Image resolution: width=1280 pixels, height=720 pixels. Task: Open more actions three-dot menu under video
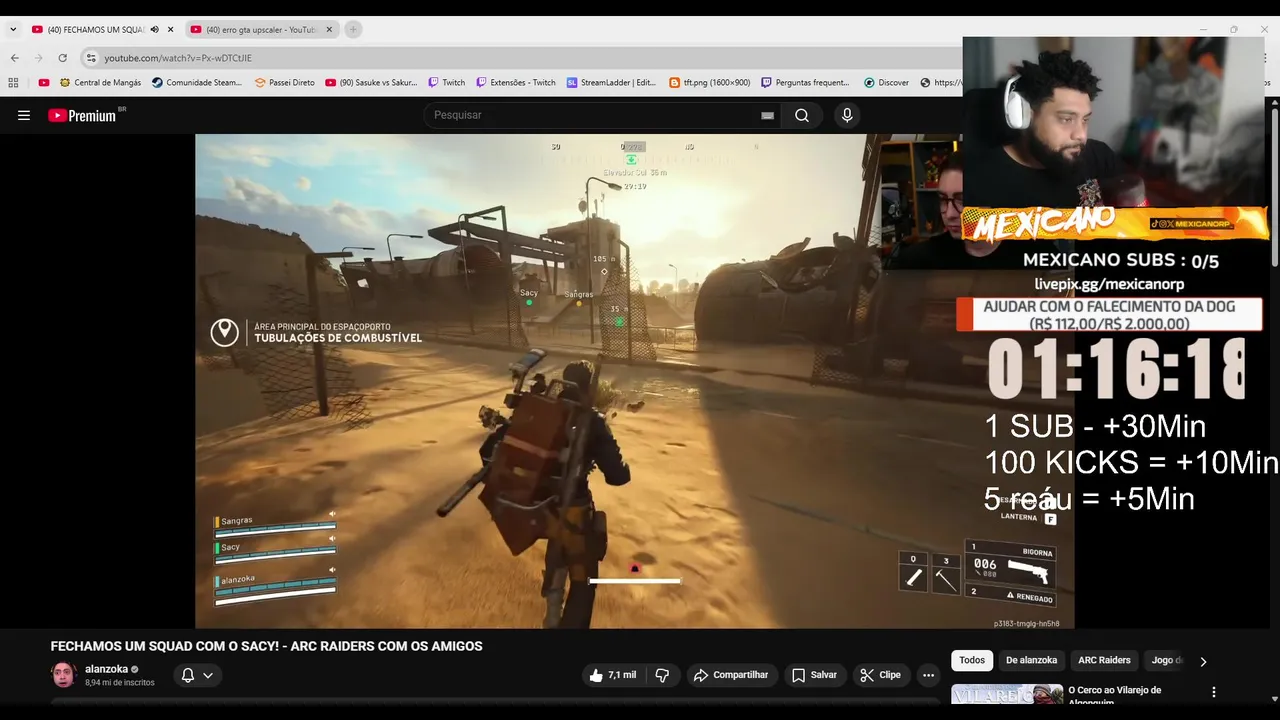click(x=928, y=675)
